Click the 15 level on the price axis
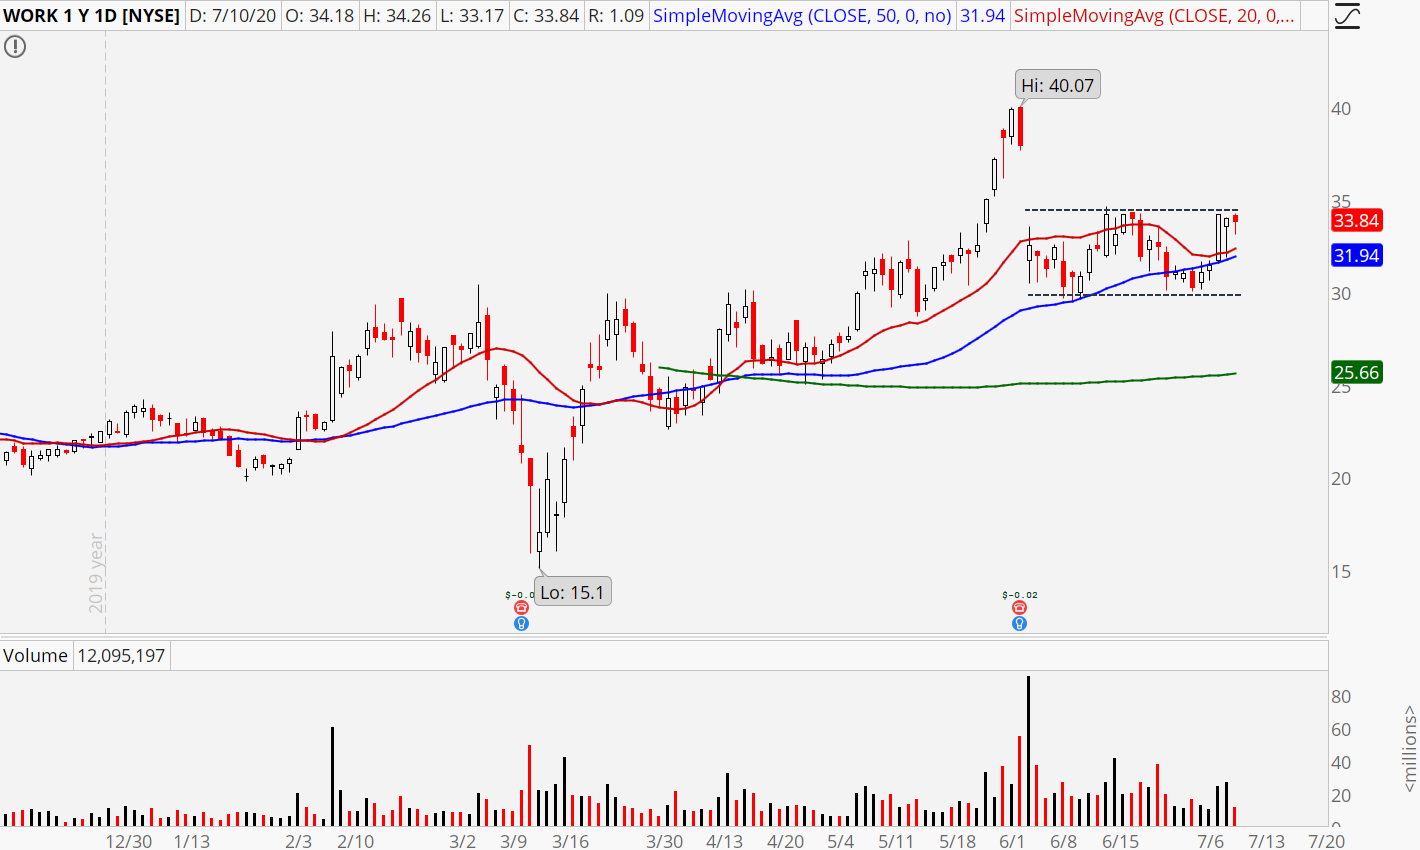 1341,572
